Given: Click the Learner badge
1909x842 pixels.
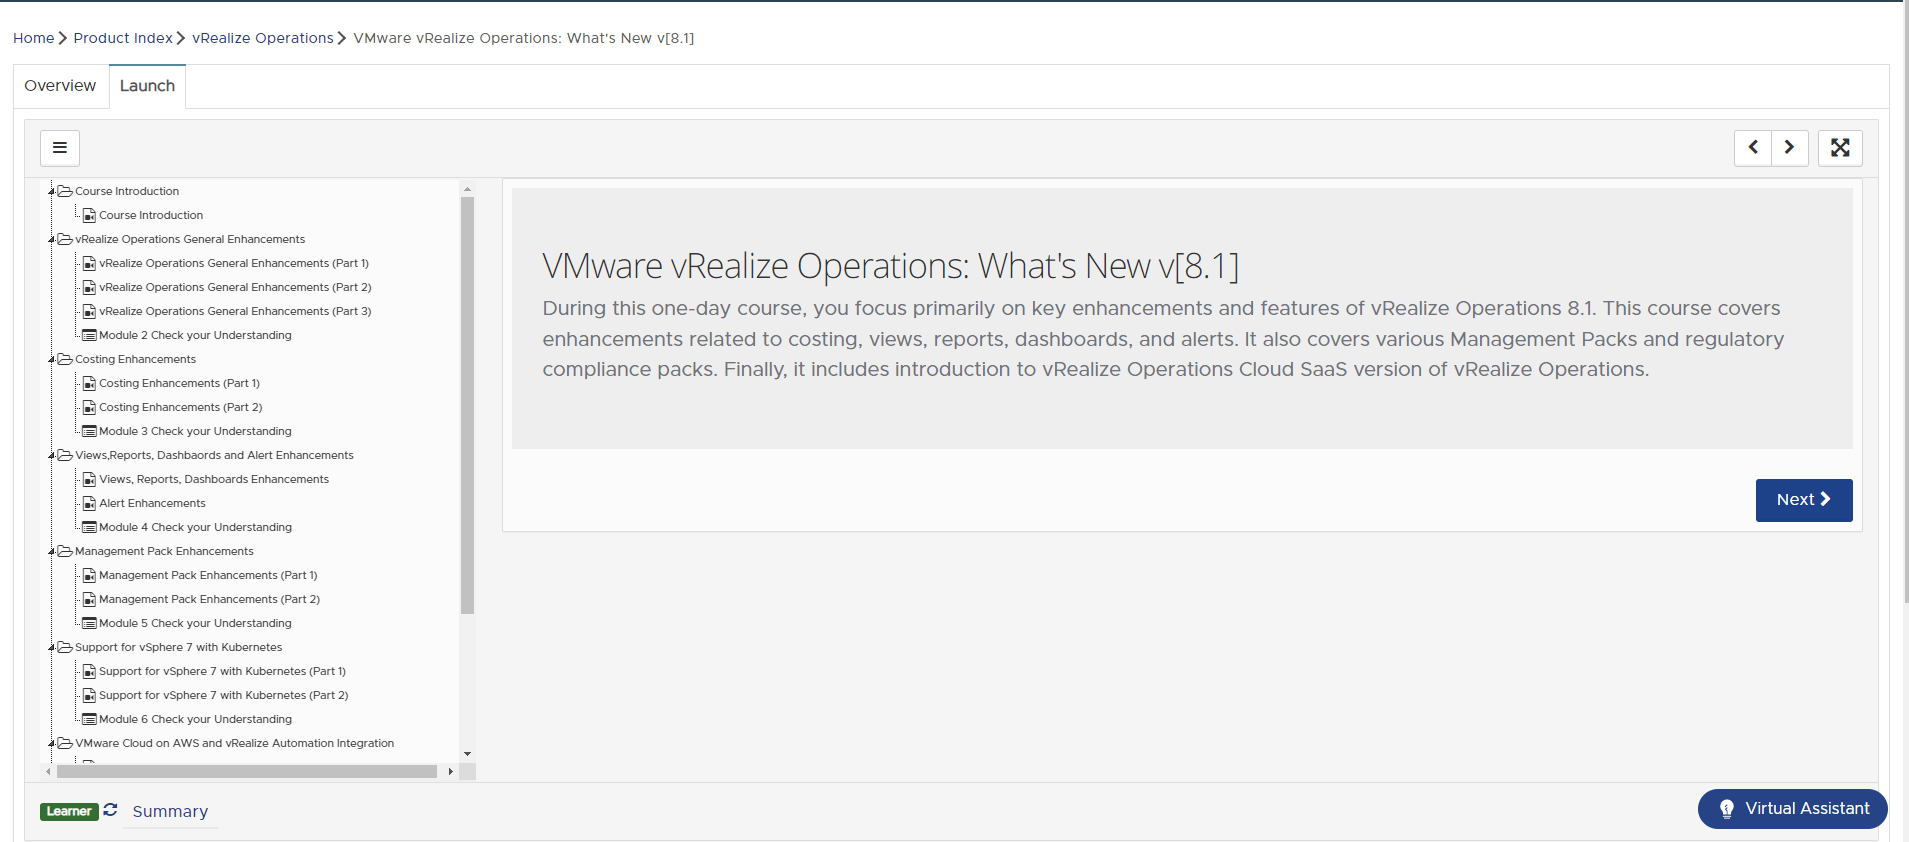Looking at the screenshot, I should [x=69, y=811].
